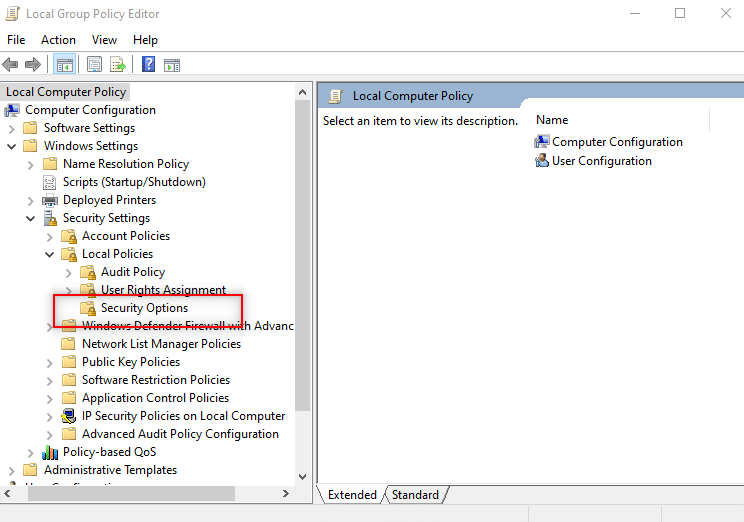
Task: Collapse the Local Policies node
Action: coord(50,255)
